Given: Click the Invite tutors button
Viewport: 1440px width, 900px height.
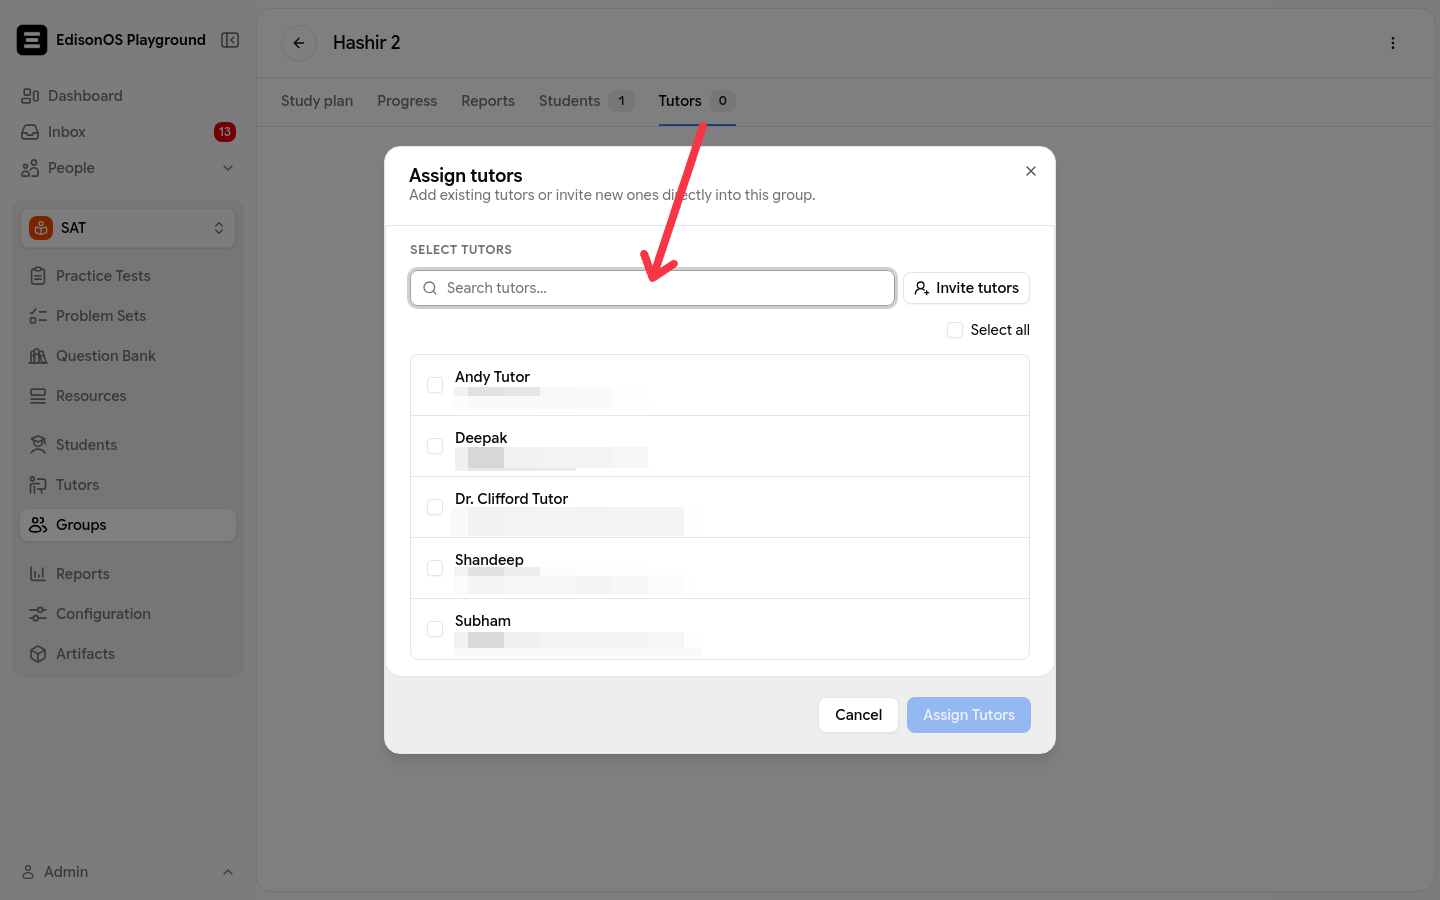Looking at the screenshot, I should point(966,288).
